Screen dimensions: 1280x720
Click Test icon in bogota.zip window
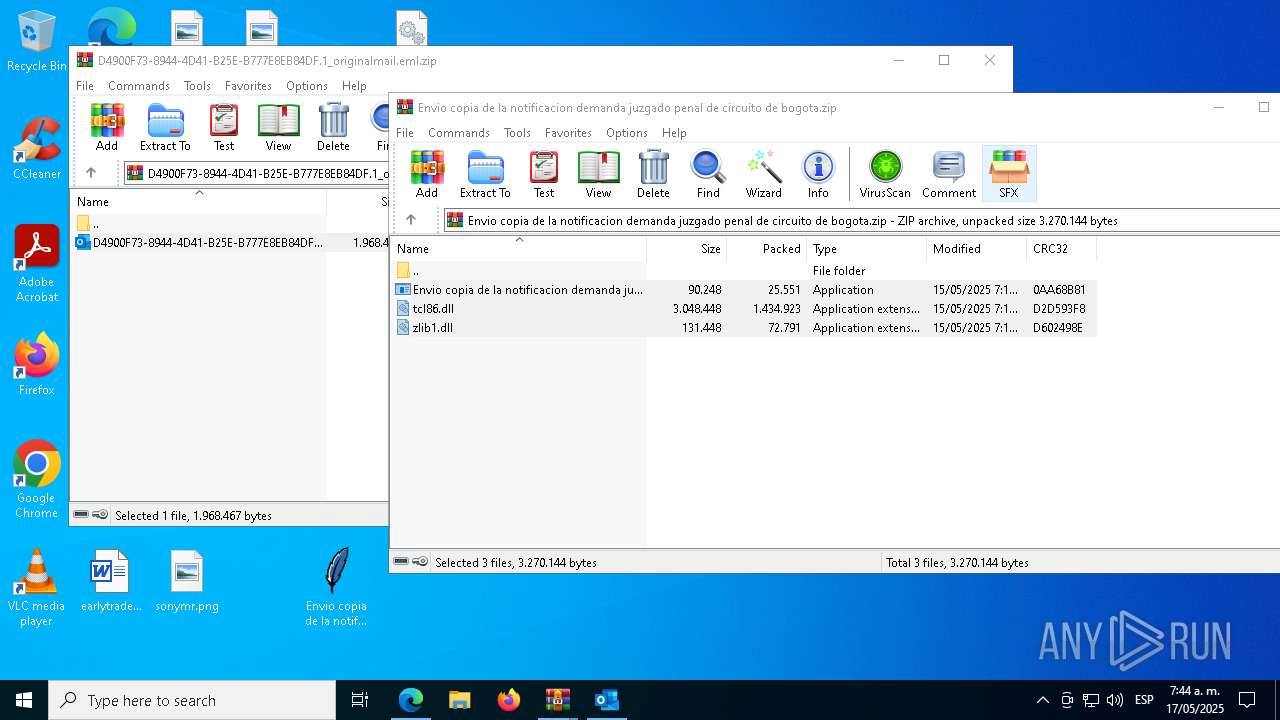543,174
